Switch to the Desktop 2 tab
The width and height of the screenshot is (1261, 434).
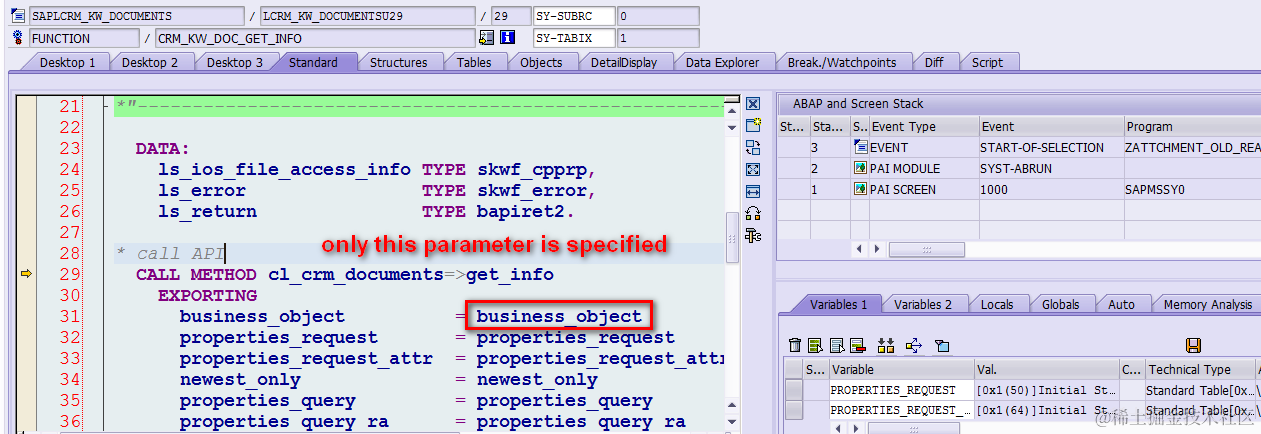click(x=150, y=62)
